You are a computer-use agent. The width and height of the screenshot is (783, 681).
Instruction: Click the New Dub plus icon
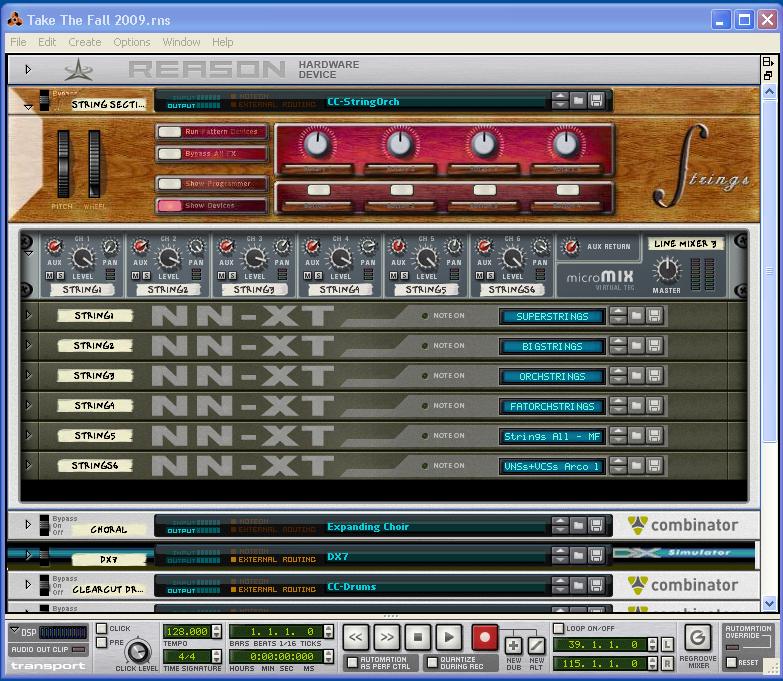[x=513, y=646]
